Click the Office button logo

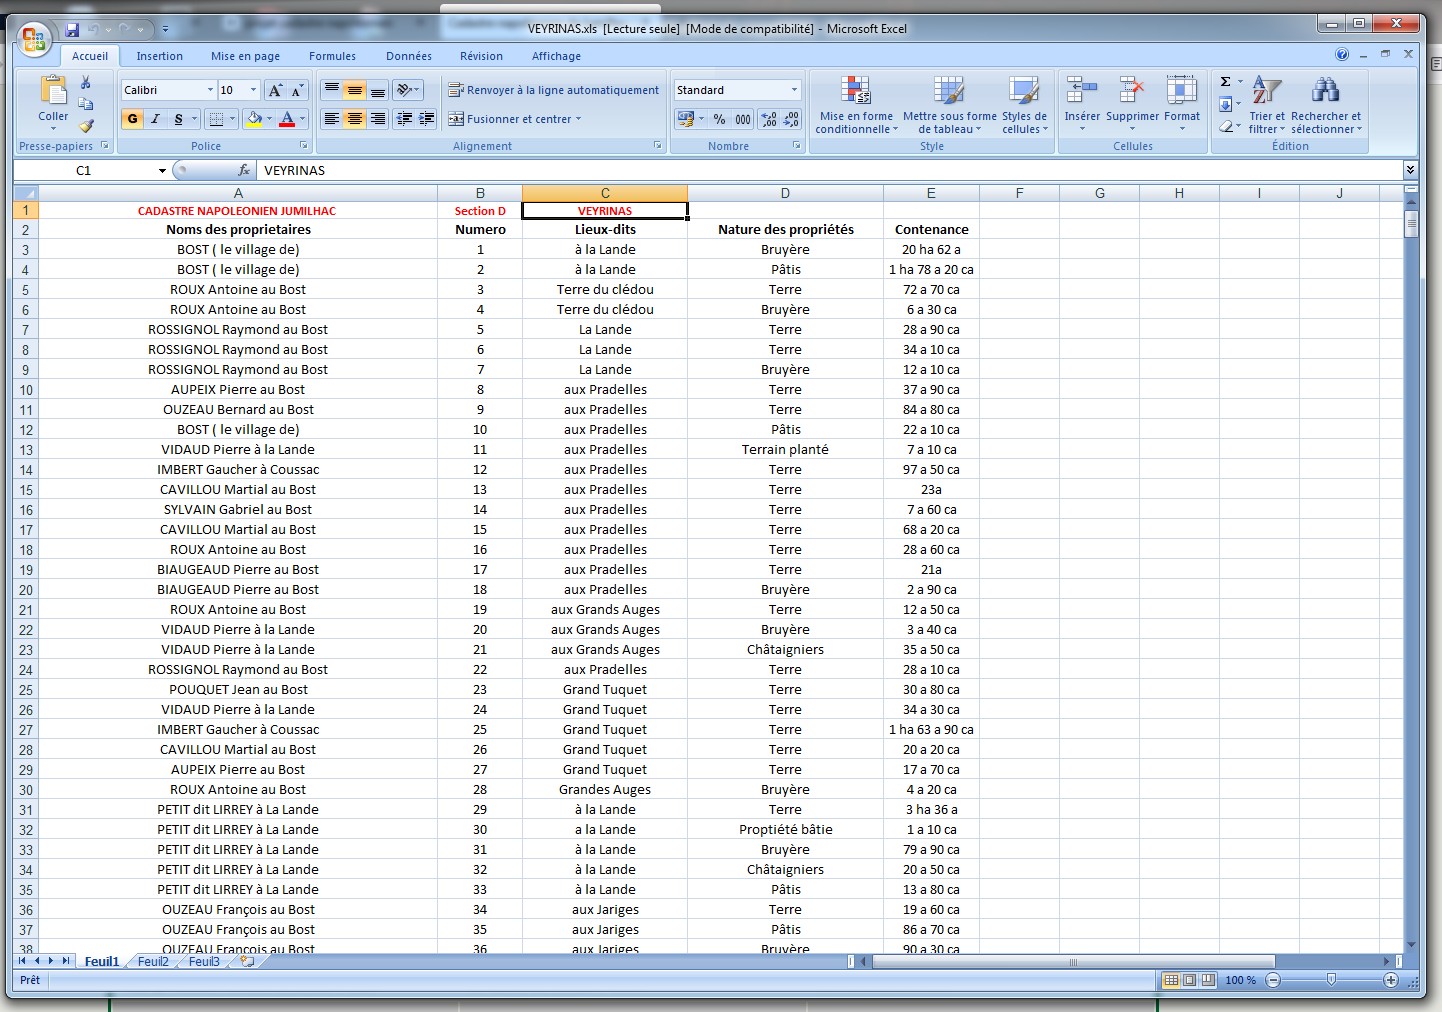click(34, 39)
